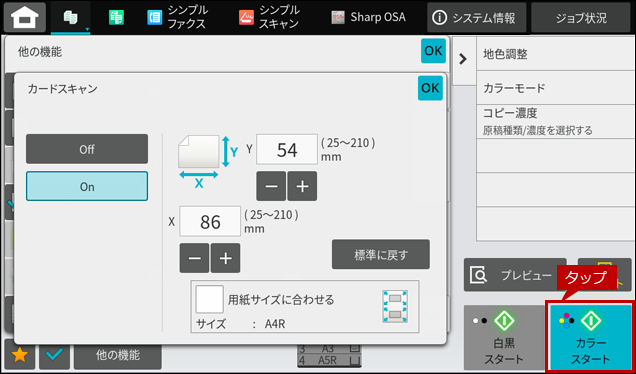This screenshot has width=636, height=374.
Task: Open システム情報 button
Action: click(x=477, y=17)
